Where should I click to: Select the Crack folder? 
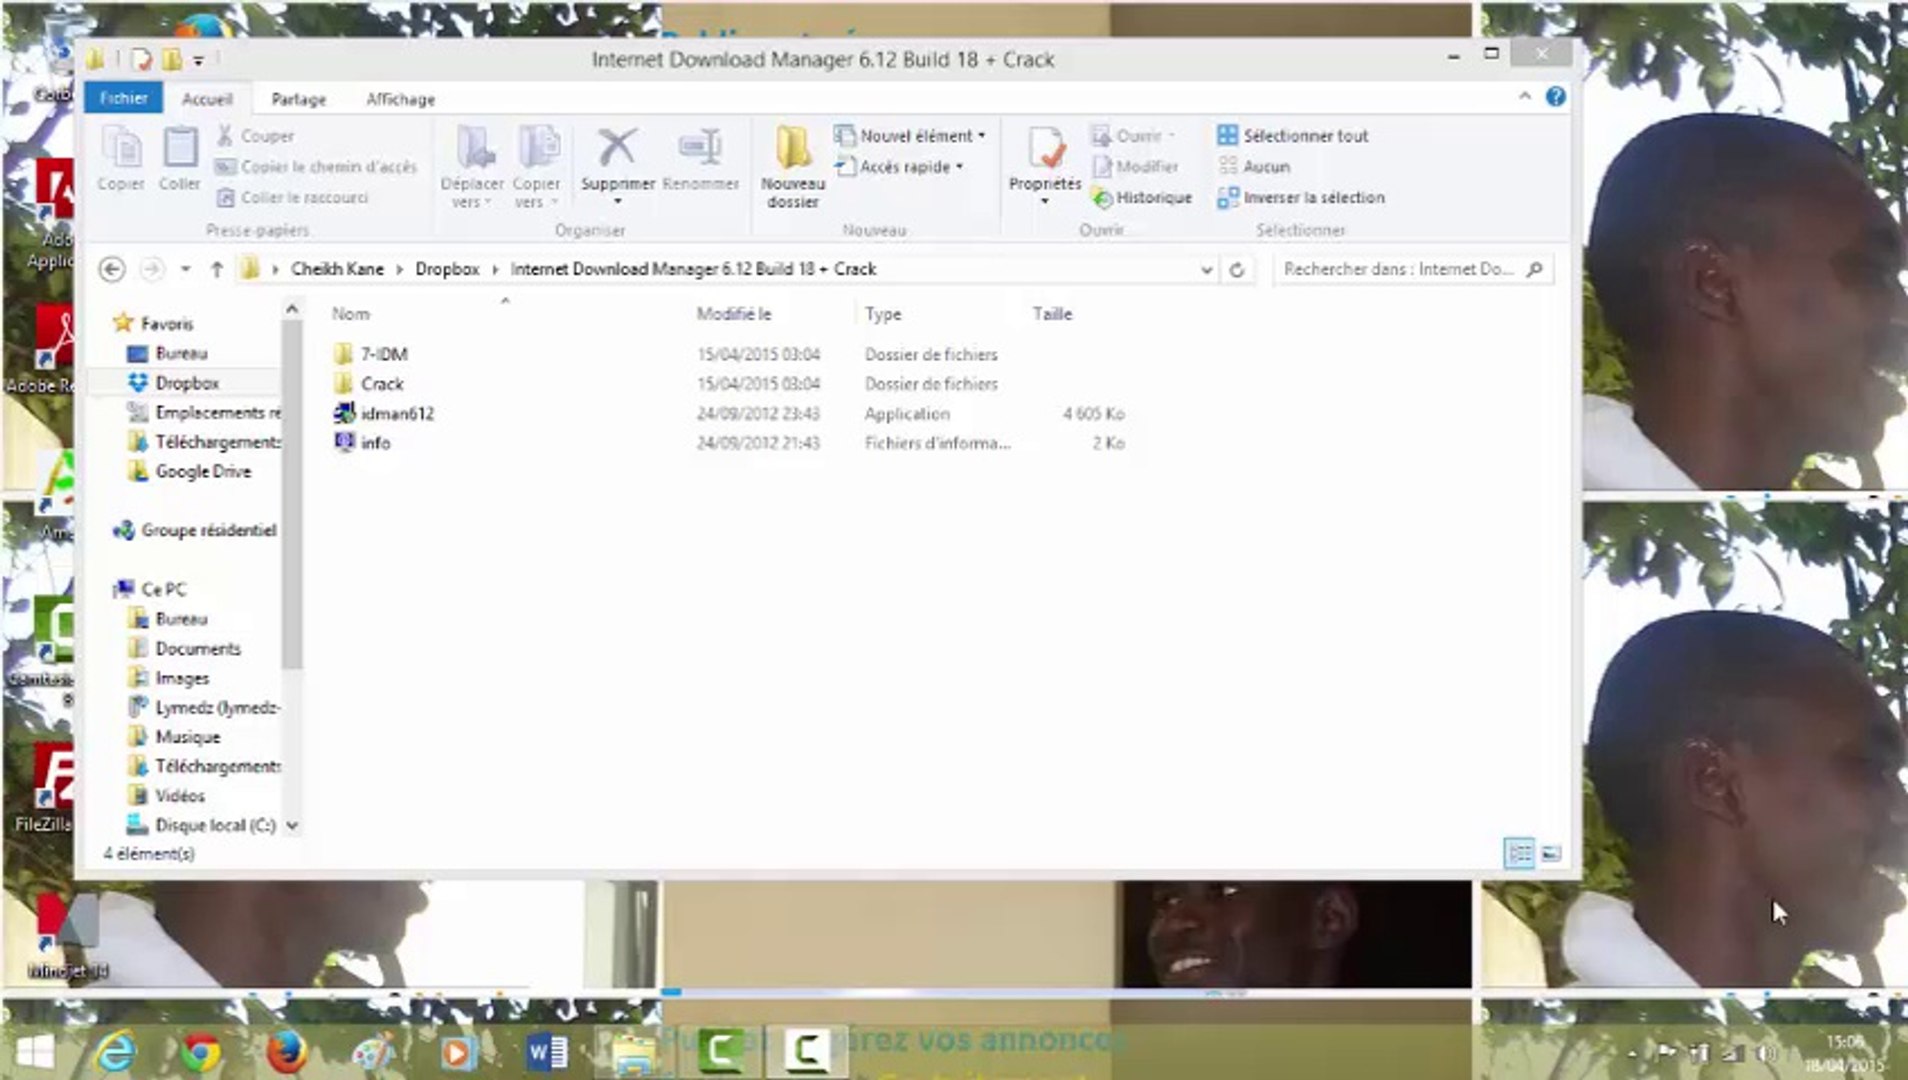(382, 384)
